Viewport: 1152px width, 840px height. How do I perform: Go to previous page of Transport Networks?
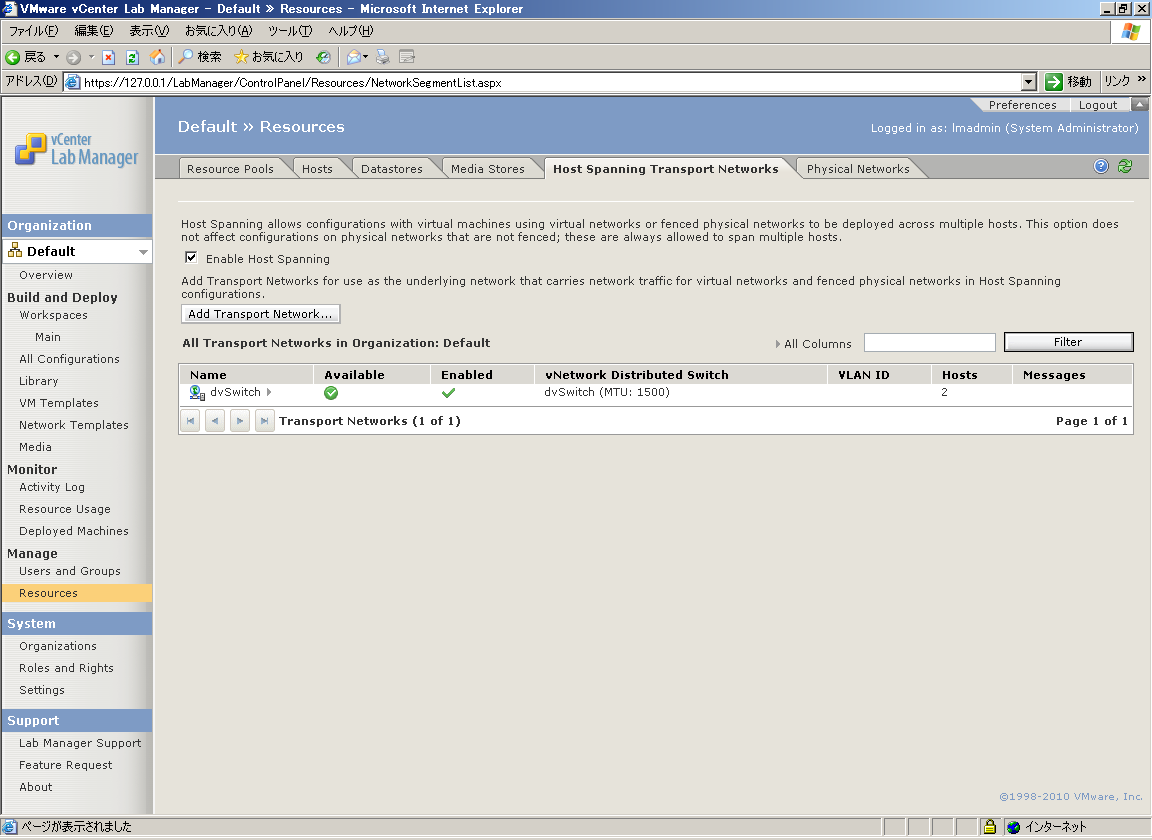[215, 421]
